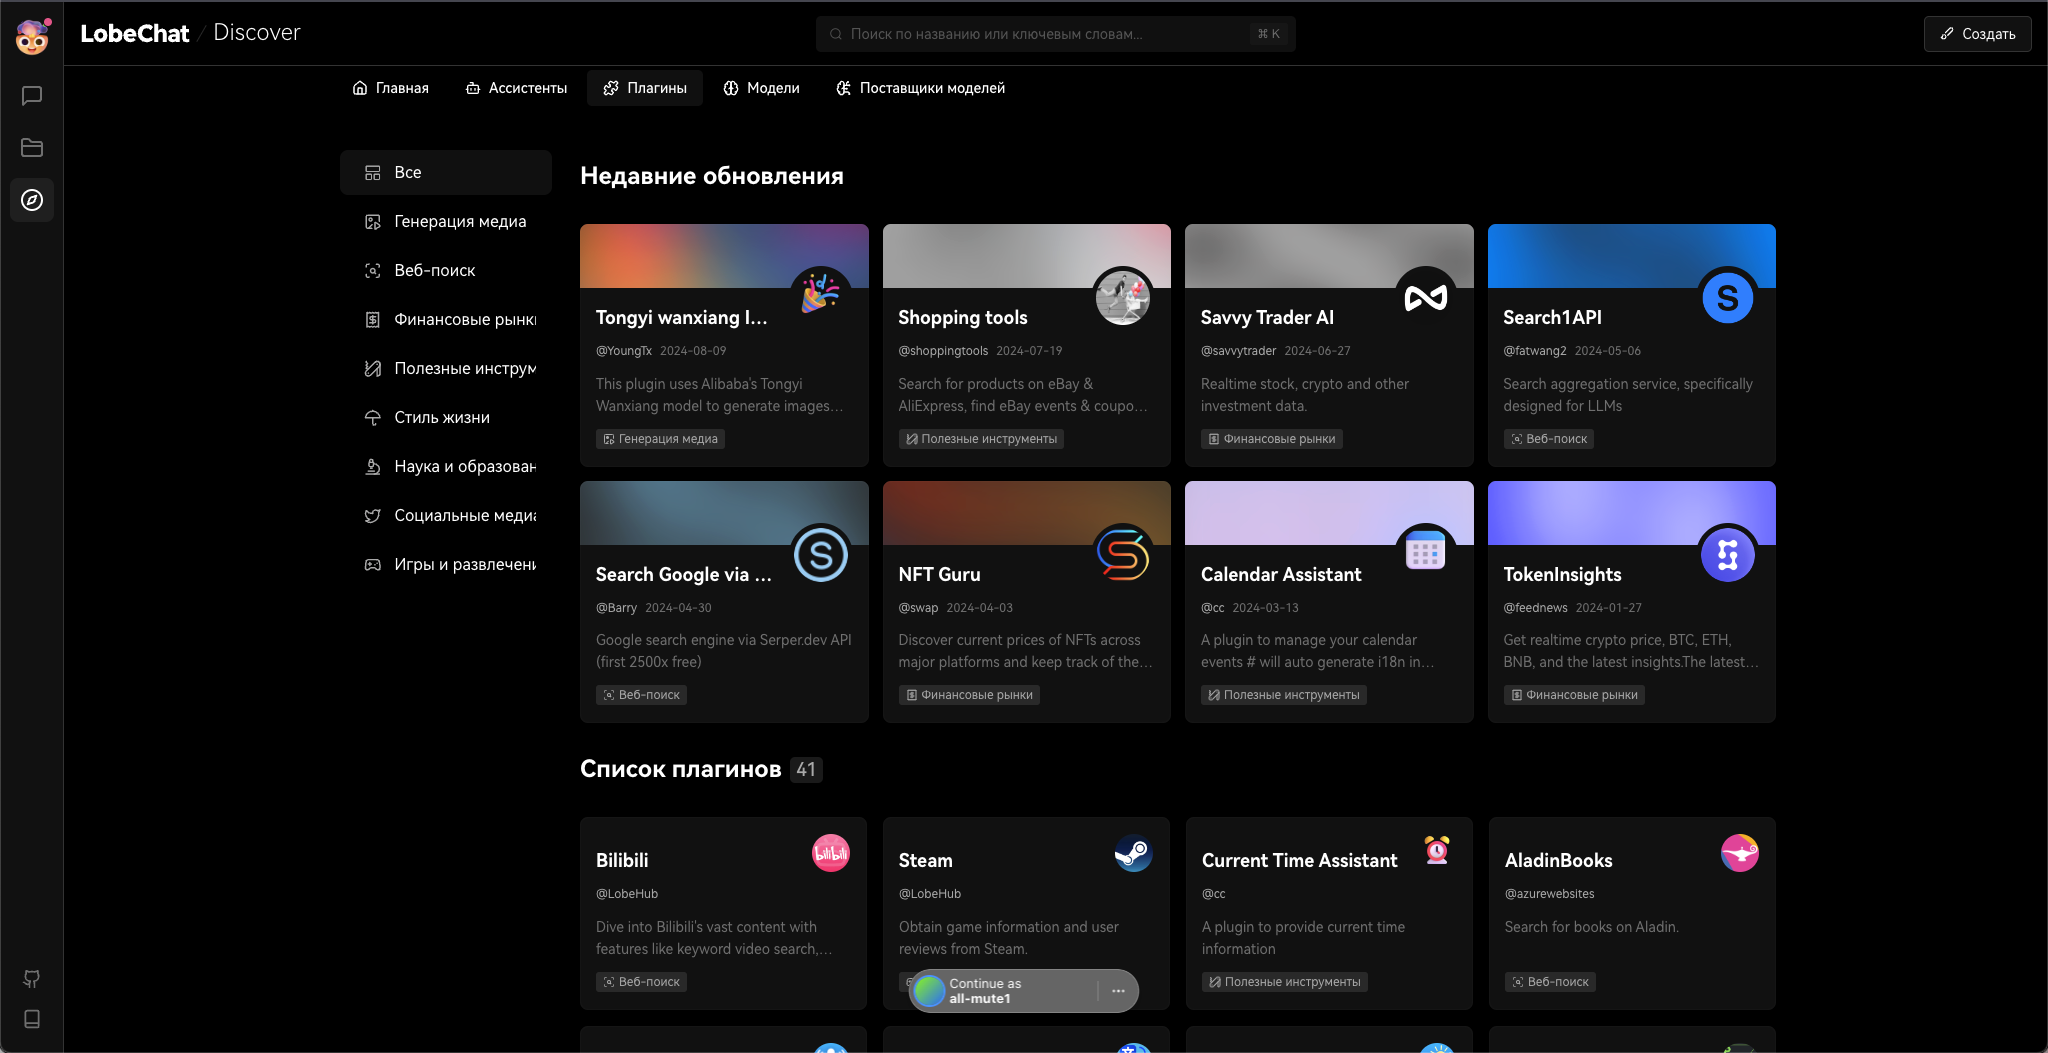Click the Discover breadcrumb label
The height and width of the screenshot is (1053, 2048).
tap(257, 32)
